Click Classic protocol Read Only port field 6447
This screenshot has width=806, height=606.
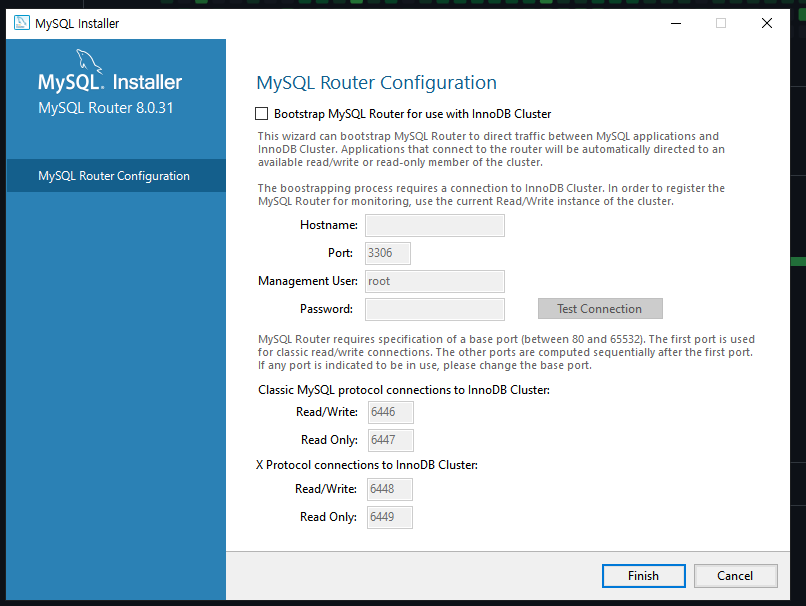click(x=391, y=440)
